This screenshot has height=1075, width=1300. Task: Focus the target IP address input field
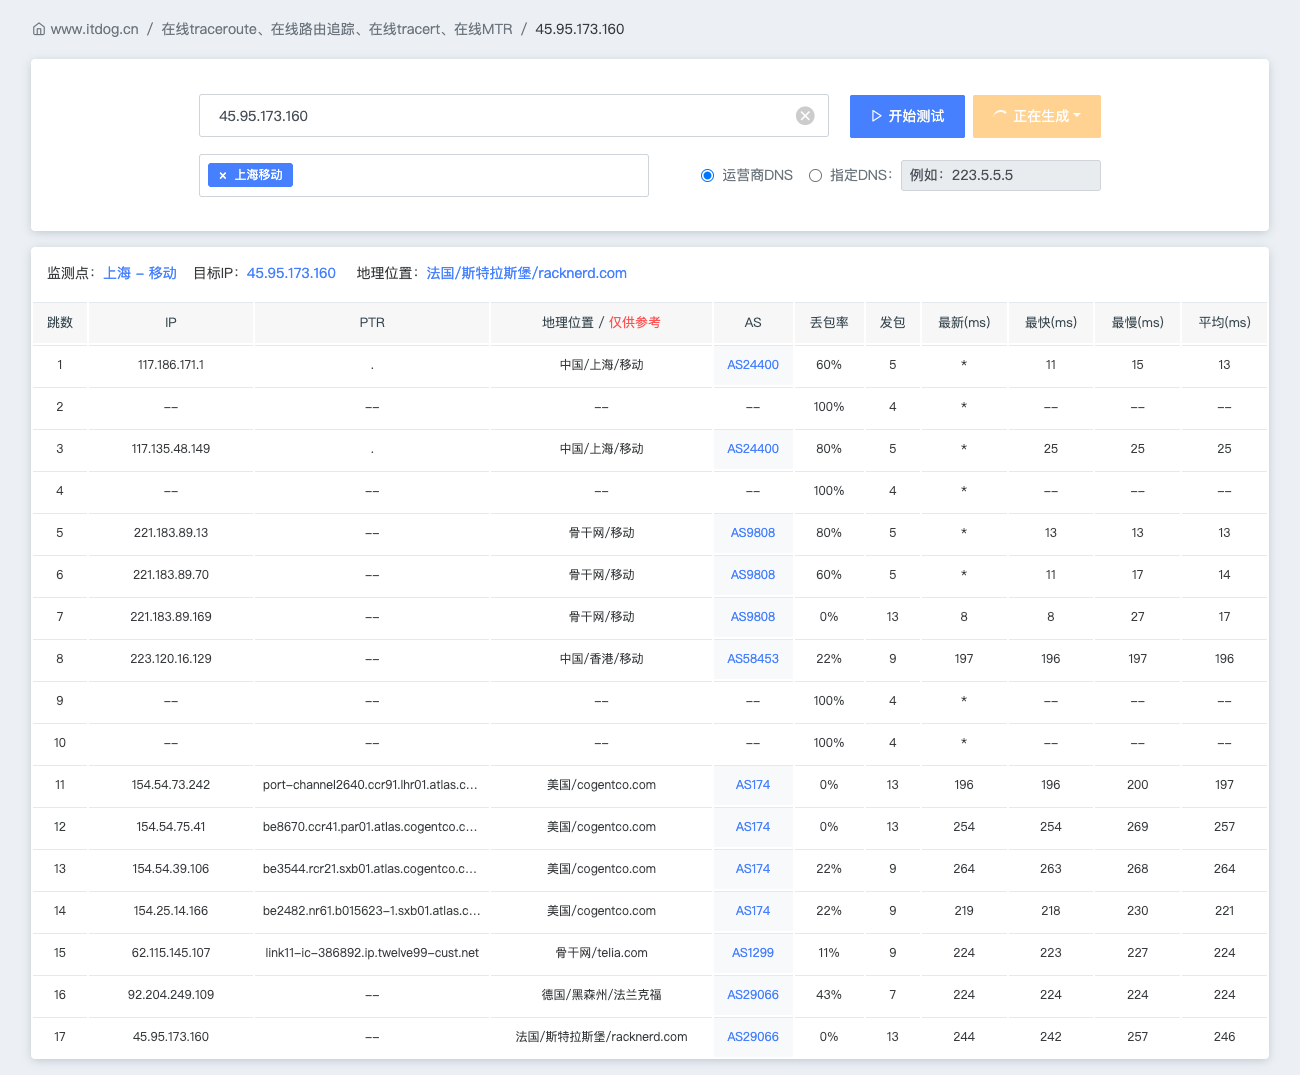[x=514, y=116]
